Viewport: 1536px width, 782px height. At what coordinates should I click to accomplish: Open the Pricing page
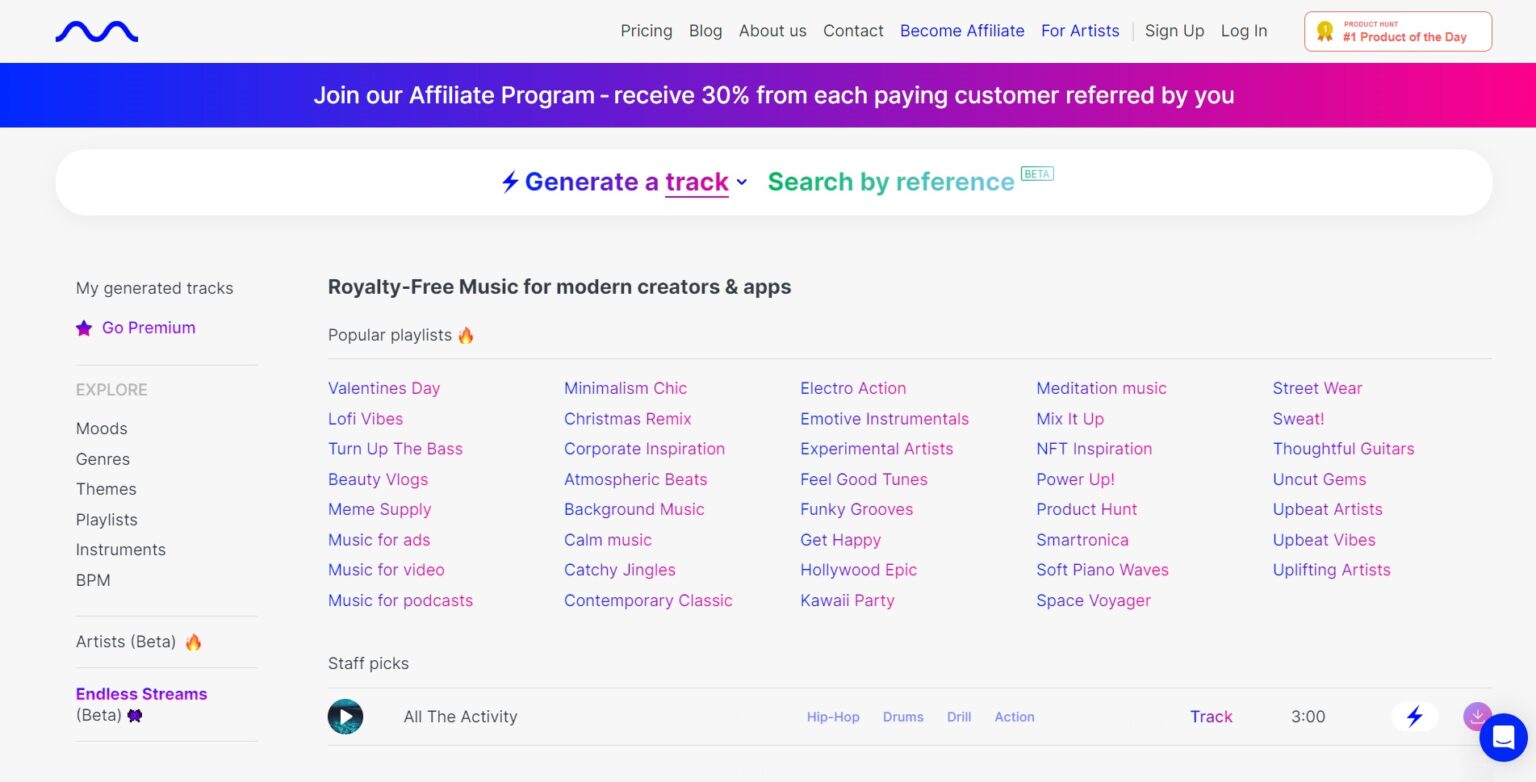(646, 31)
